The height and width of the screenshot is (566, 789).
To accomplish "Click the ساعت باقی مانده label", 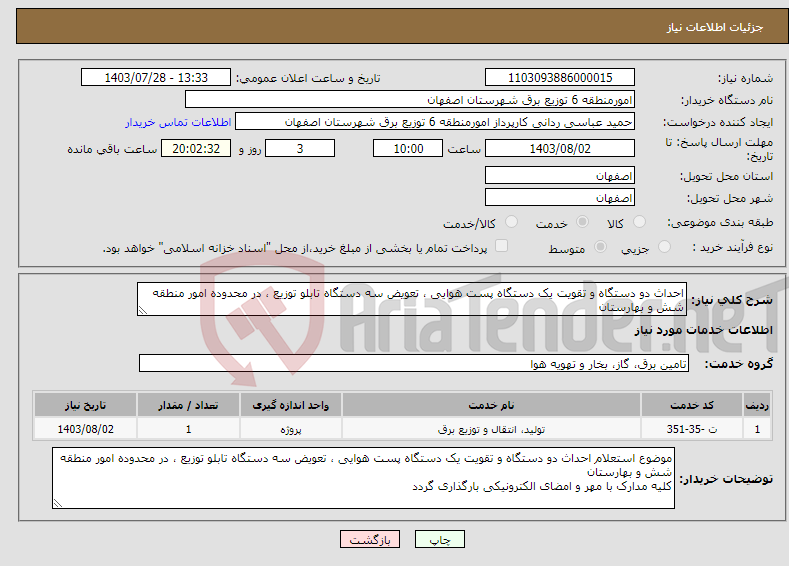I will coord(112,149).
